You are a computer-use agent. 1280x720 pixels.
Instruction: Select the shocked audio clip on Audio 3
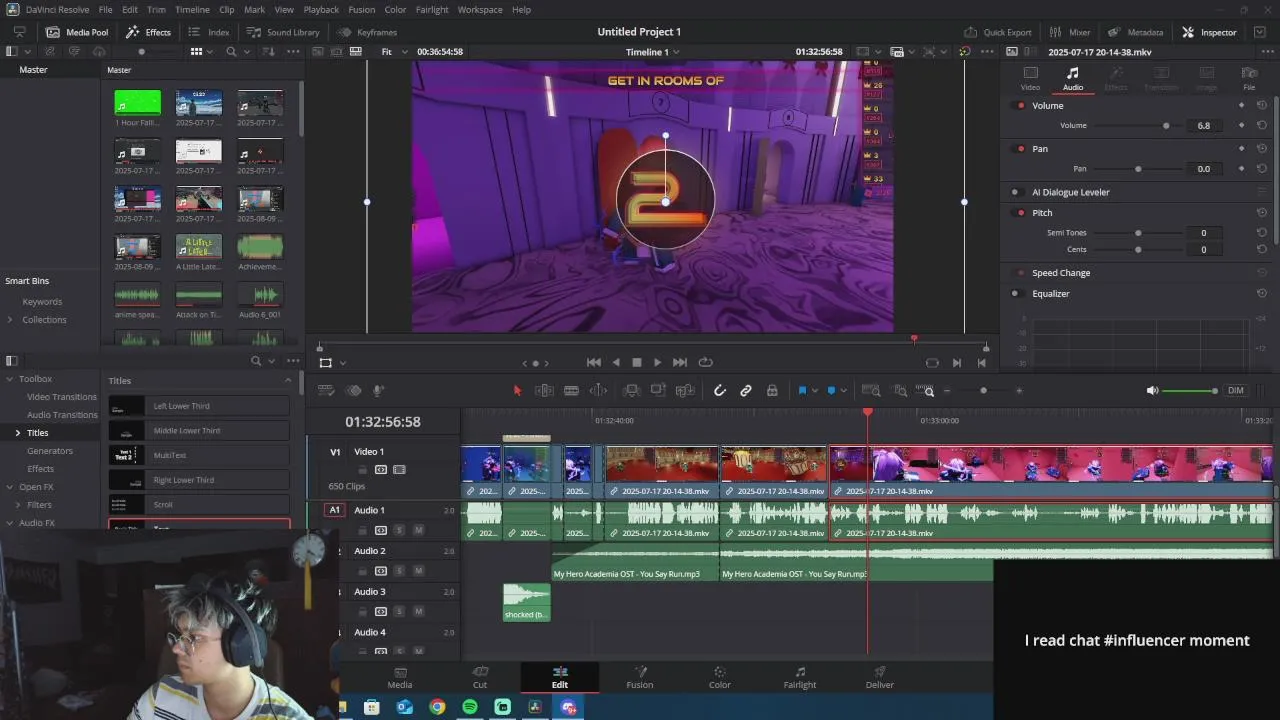tap(526, 602)
